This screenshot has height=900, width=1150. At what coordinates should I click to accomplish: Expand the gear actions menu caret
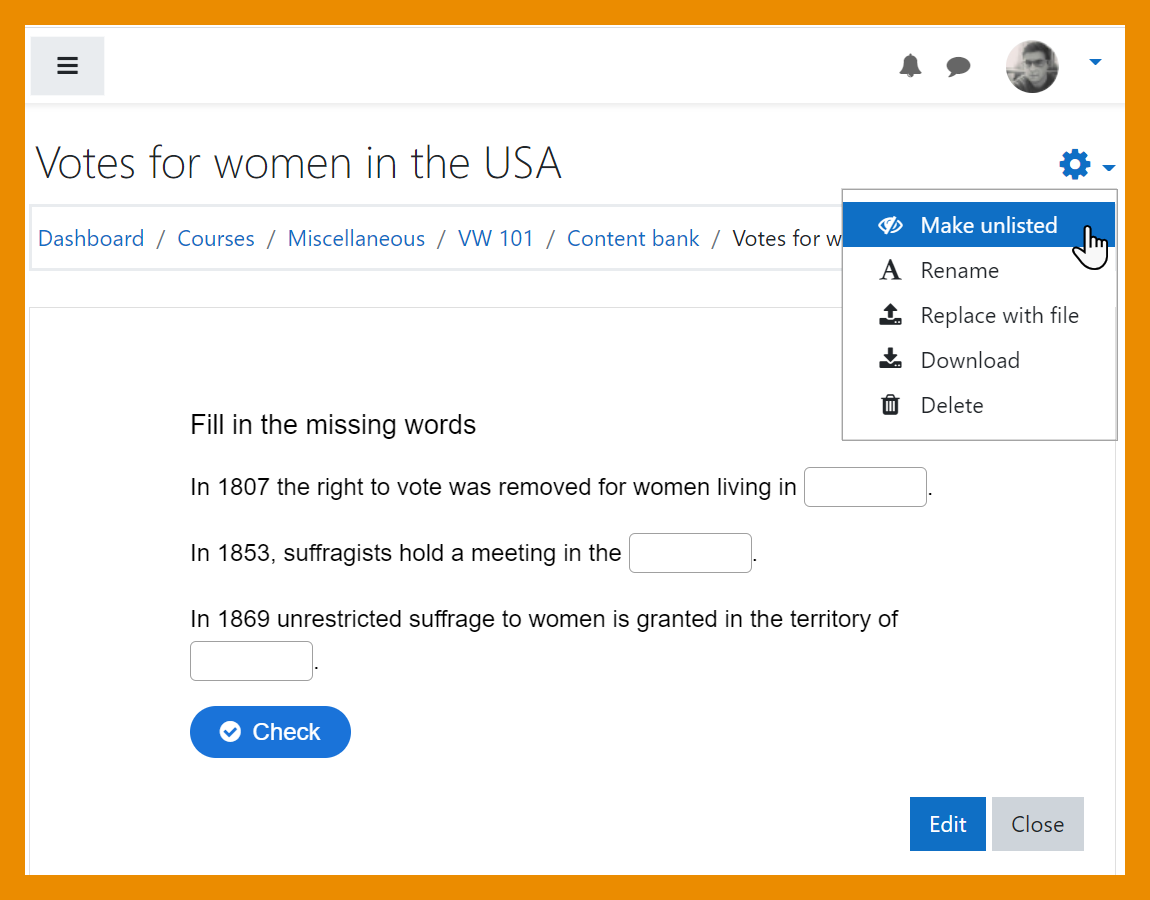point(1108,167)
